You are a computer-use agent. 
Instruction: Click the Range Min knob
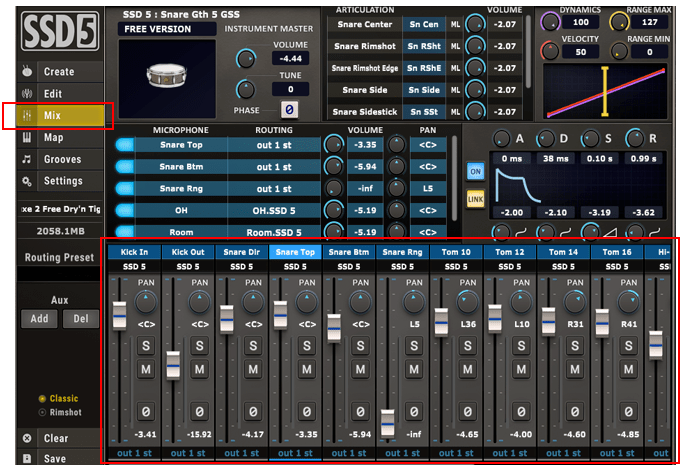click(619, 51)
